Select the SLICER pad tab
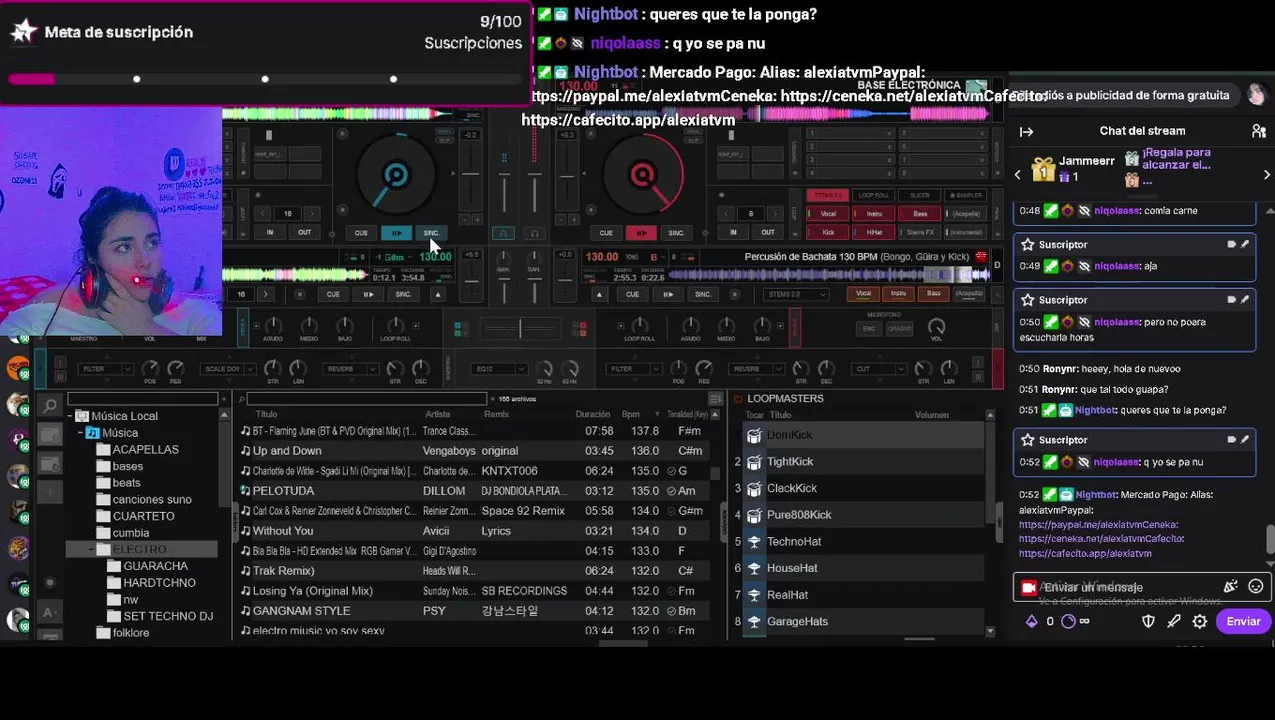 (920, 195)
